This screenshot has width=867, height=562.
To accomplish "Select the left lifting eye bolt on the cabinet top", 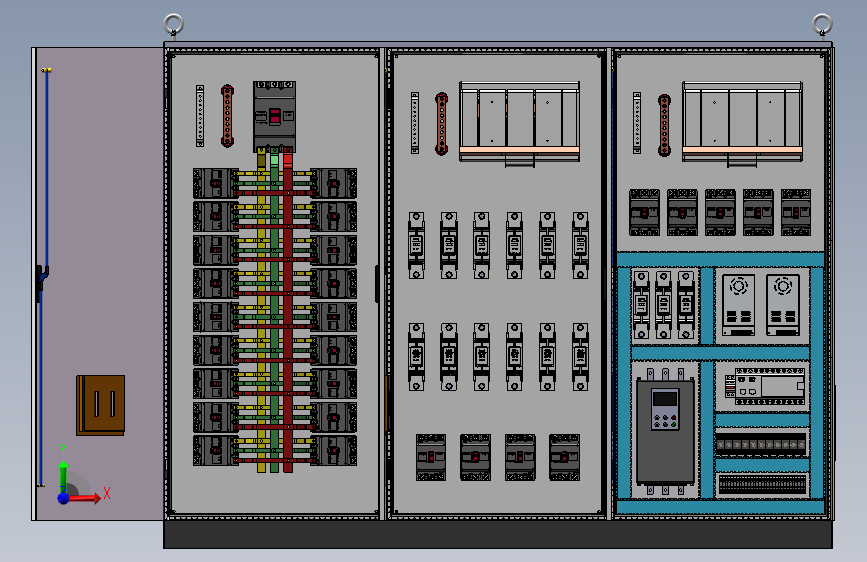I will (174, 26).
